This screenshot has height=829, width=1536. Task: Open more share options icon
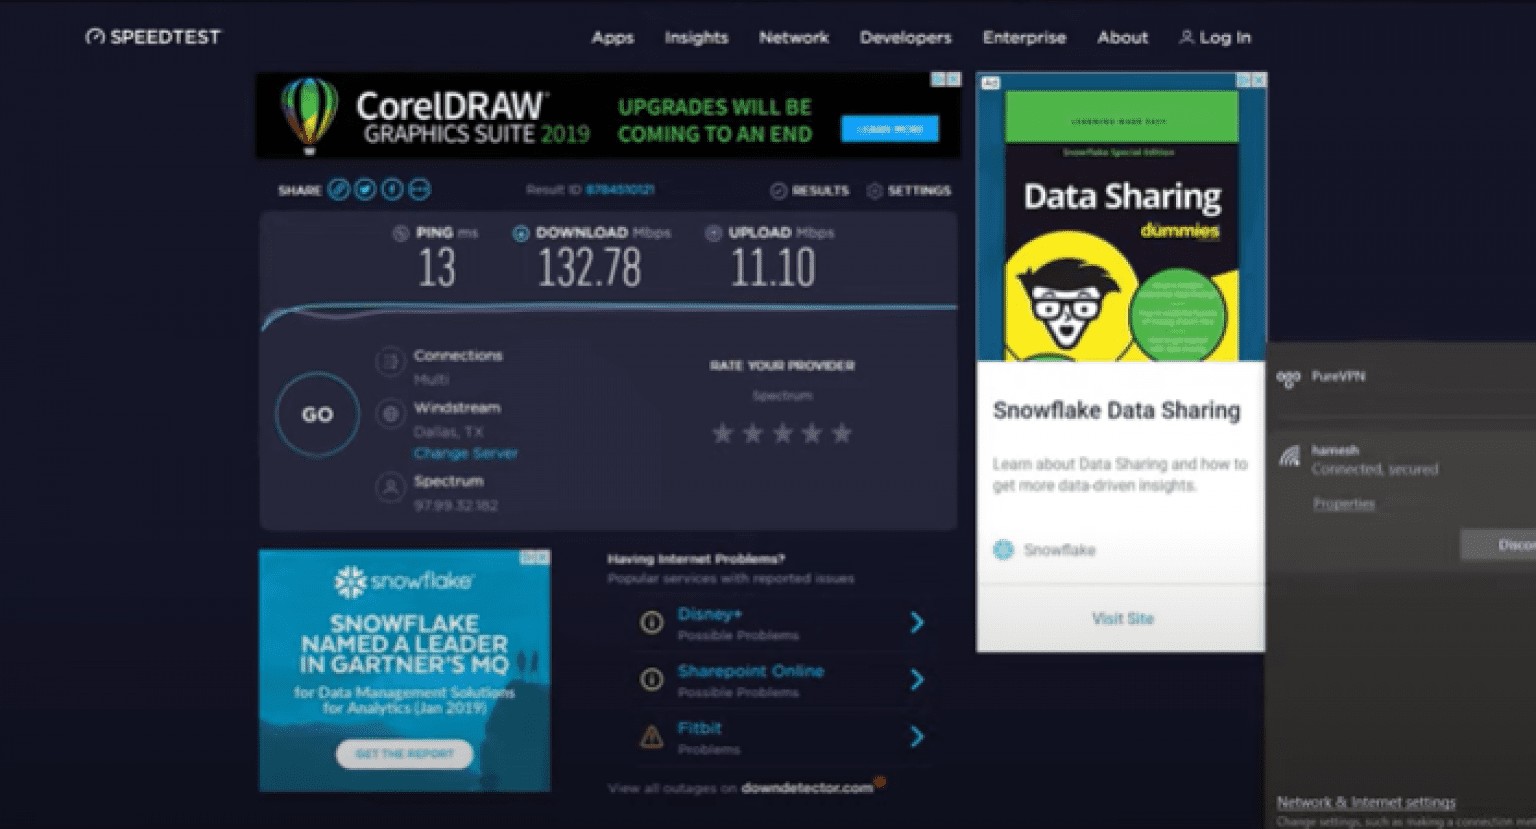(420, 189)
